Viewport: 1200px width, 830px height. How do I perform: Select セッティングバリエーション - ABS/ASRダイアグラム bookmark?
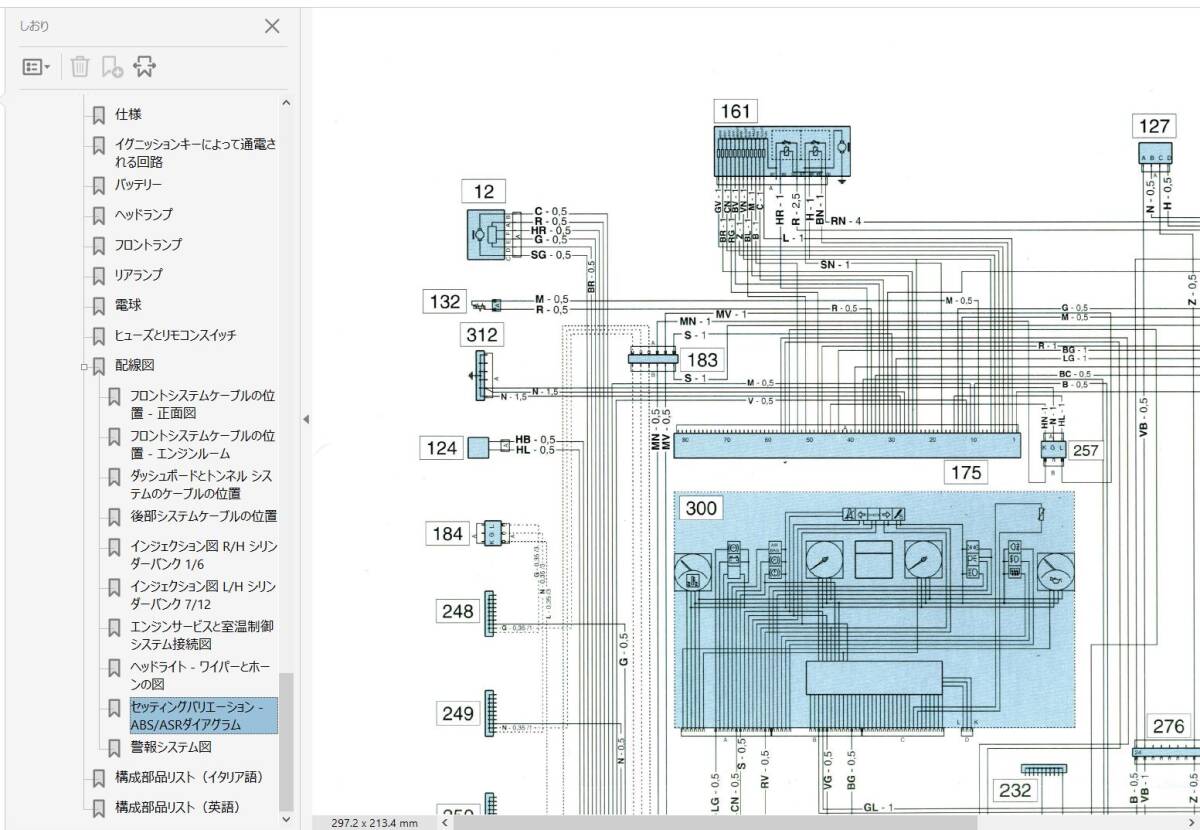pyautogui.click(x=203, y=716)
